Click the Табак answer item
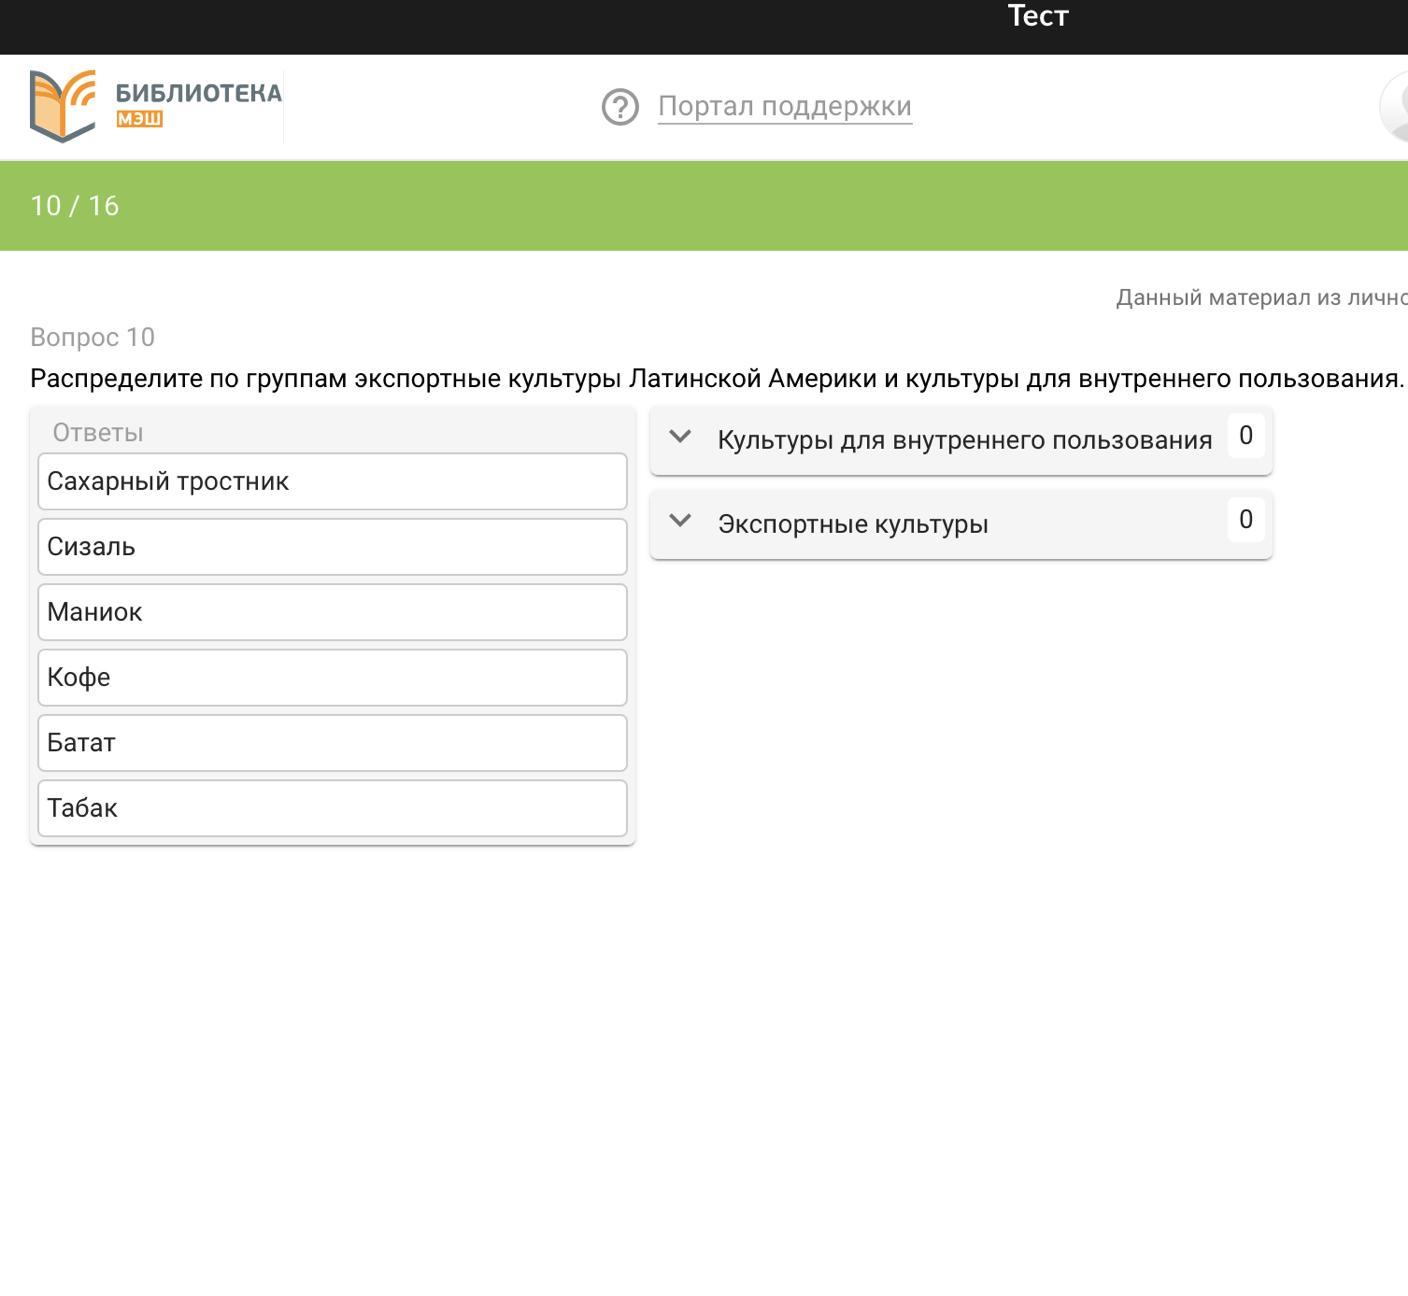The width and height of the screenshot is (1408, 1296). 332,808
